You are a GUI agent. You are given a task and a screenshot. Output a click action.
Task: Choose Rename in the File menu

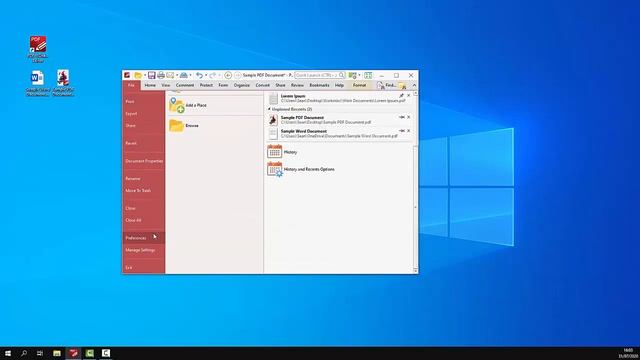[x=144, y=178]
